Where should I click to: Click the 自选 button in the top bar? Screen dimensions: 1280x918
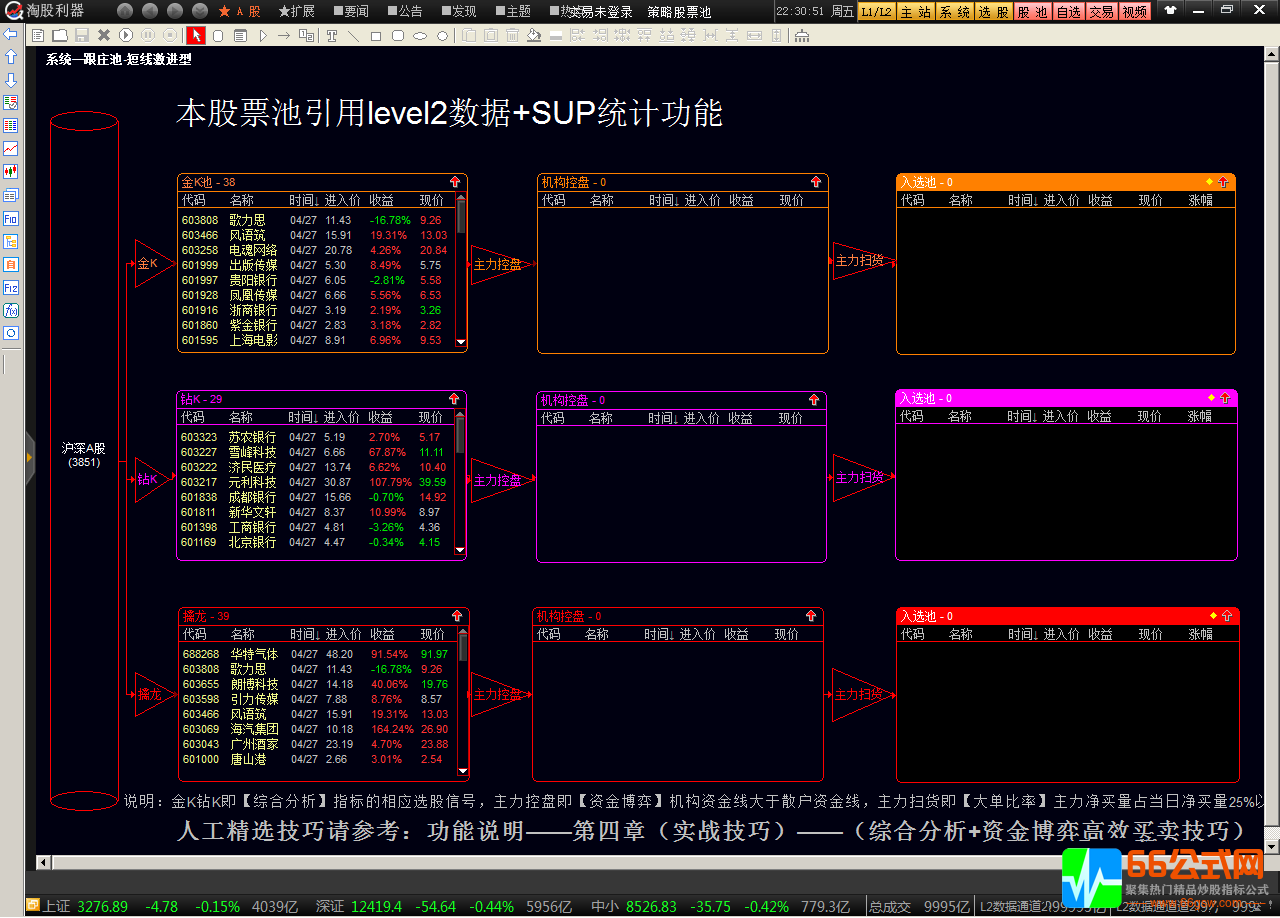1068,11
